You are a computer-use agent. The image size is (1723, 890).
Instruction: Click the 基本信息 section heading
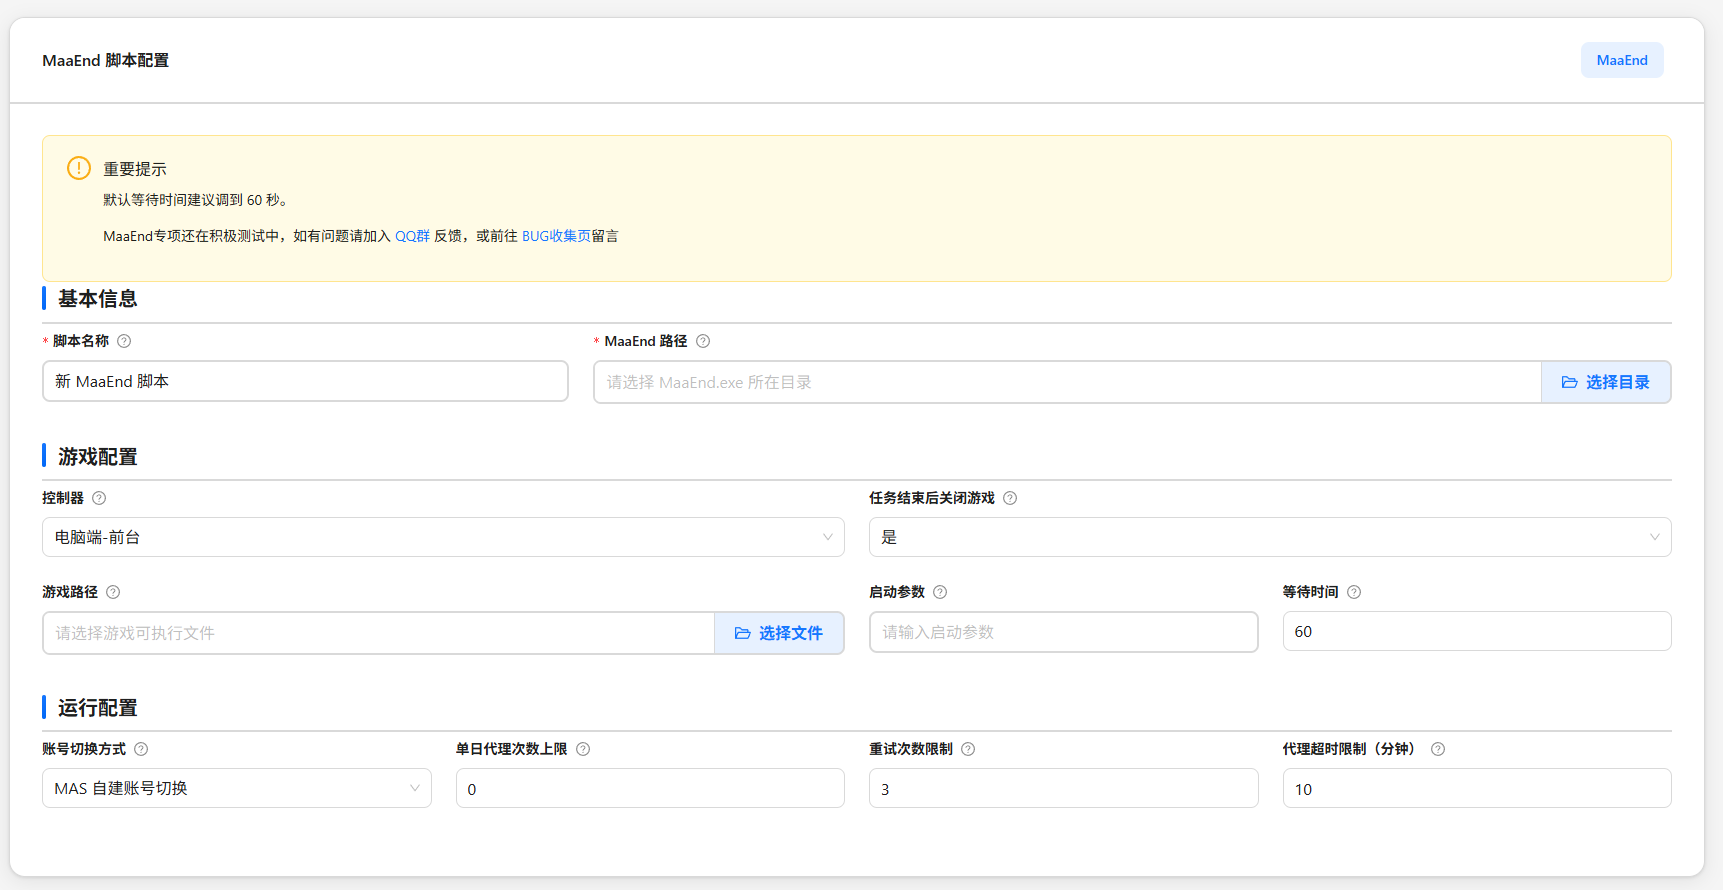pyautogui.click(x=97, y=299)
